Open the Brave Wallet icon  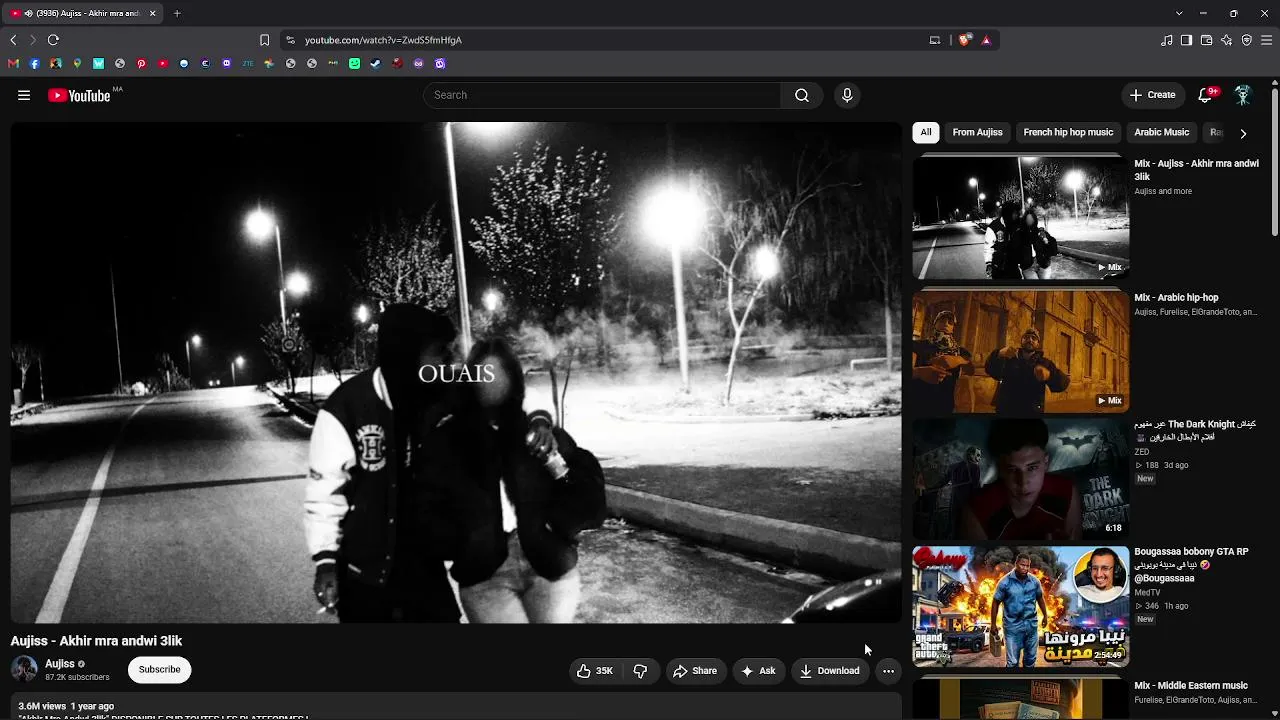1206,40
